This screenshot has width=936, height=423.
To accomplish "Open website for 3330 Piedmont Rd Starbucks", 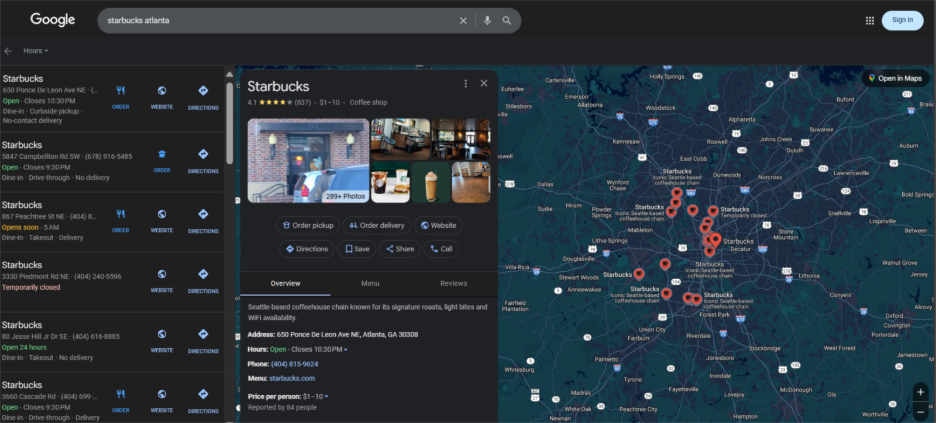I will click(x=162, y=281).
